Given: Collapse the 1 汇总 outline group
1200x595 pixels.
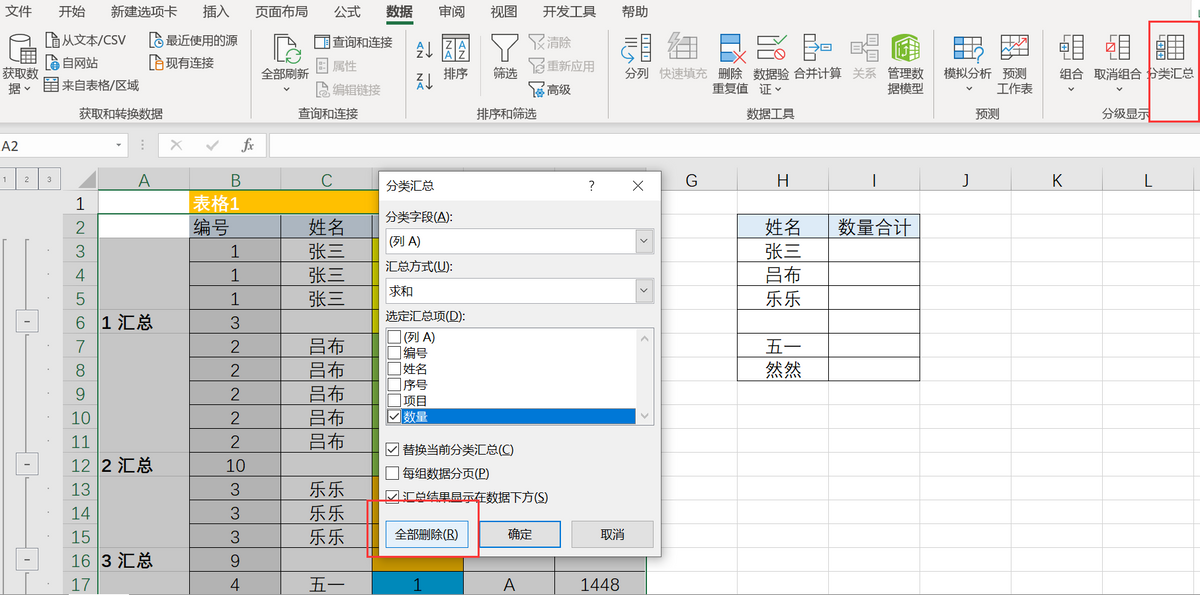Looking at the screenshot, I should 27,321.
